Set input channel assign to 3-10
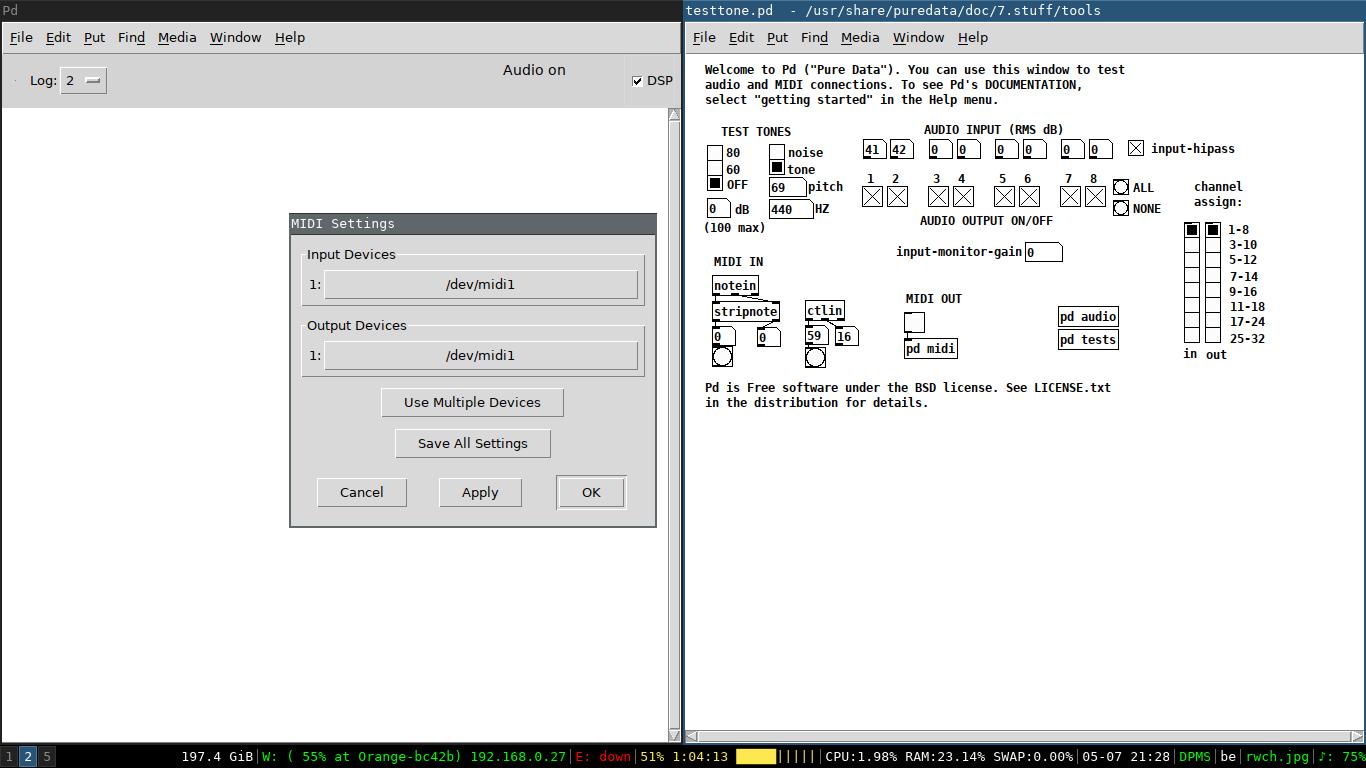This screenshot has height=768, width=1366. (1192, 245)
